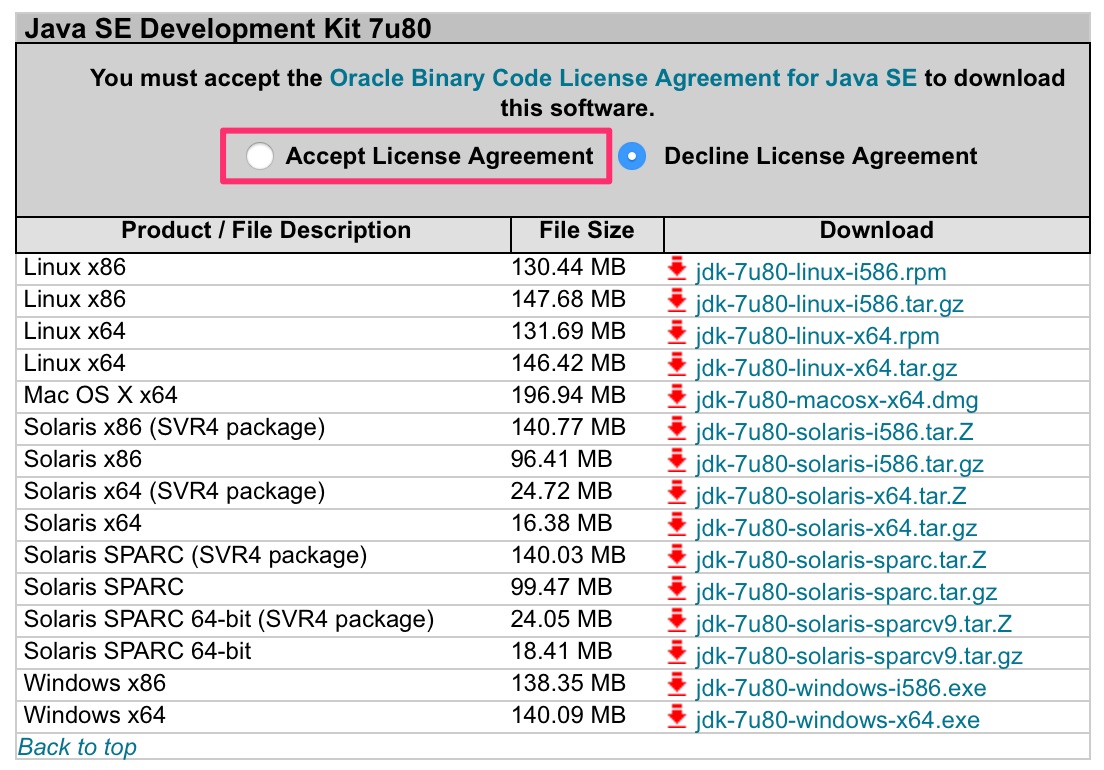Click the download icon for jdk-7u80-windows-x64.exe
The height and width of the screenshot is (770, 1104).
pyautogui.click(x=676, y=717)
